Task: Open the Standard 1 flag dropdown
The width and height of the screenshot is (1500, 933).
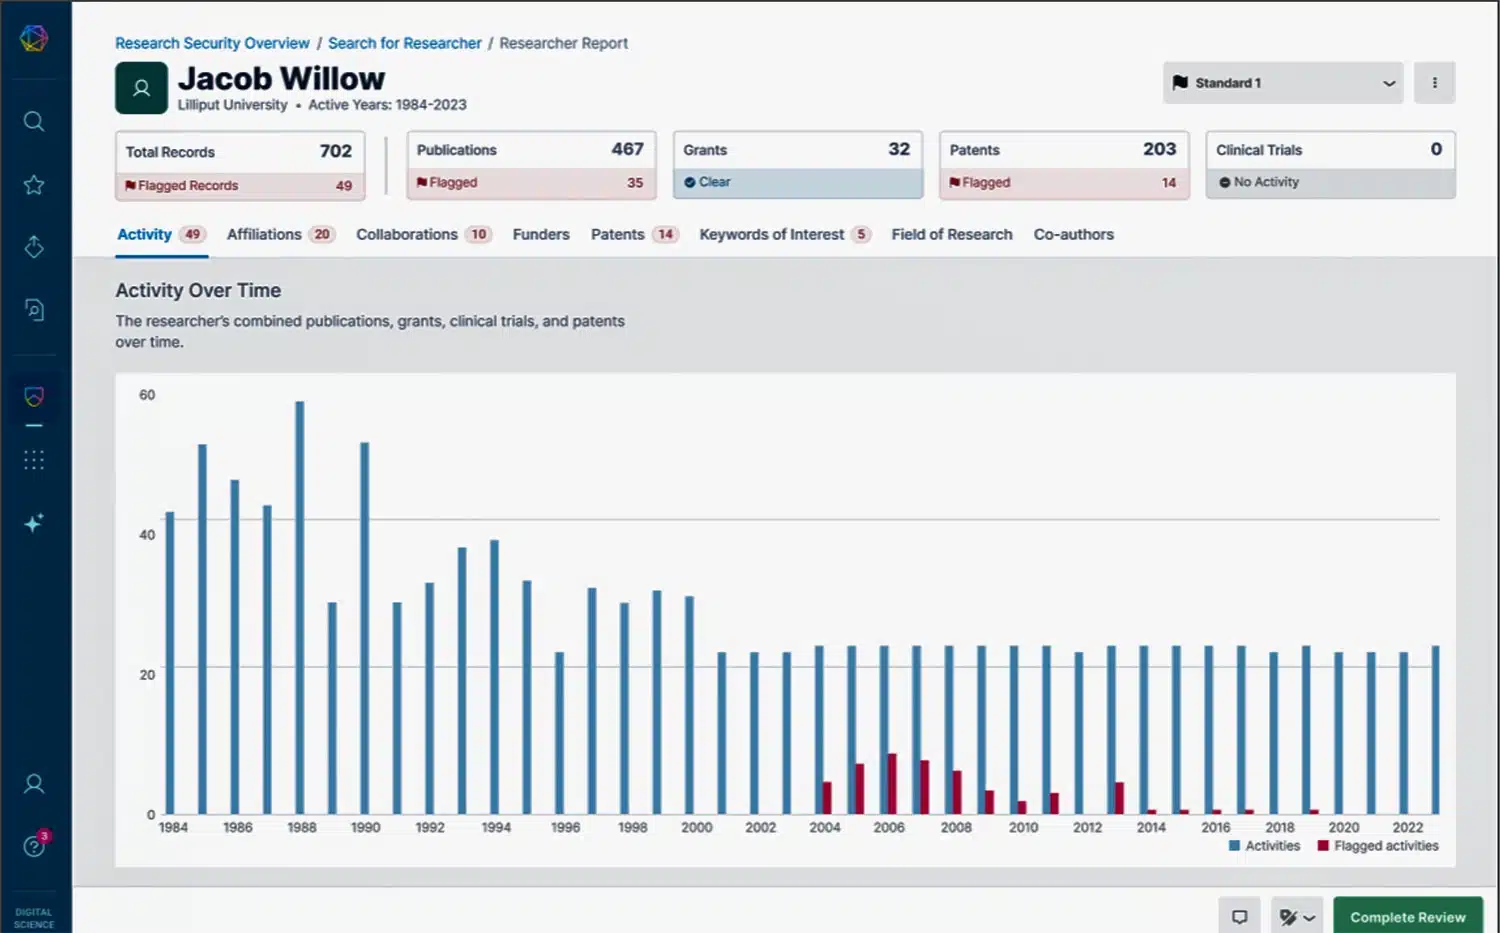Action: click(x=1283, y=83)
